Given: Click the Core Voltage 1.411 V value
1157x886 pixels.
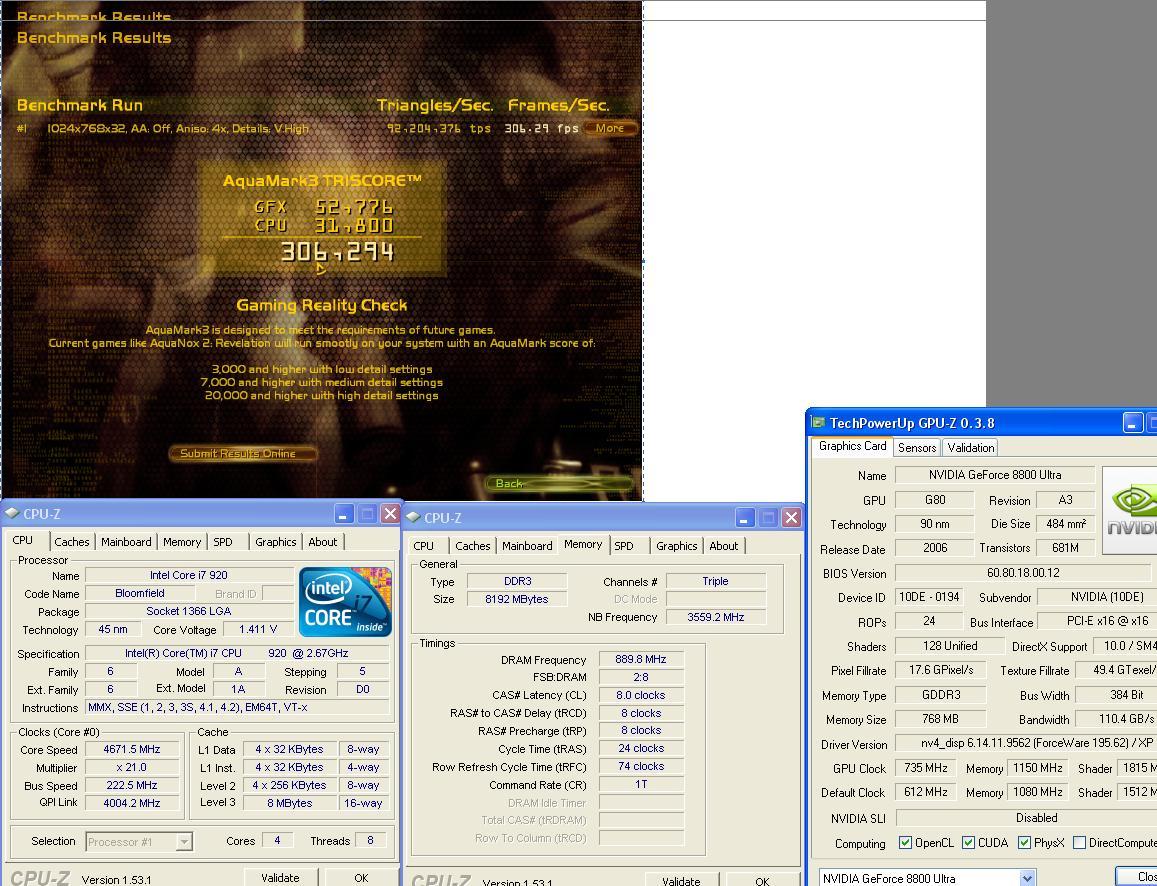Looking at the screenshot, I should point(258,629).
